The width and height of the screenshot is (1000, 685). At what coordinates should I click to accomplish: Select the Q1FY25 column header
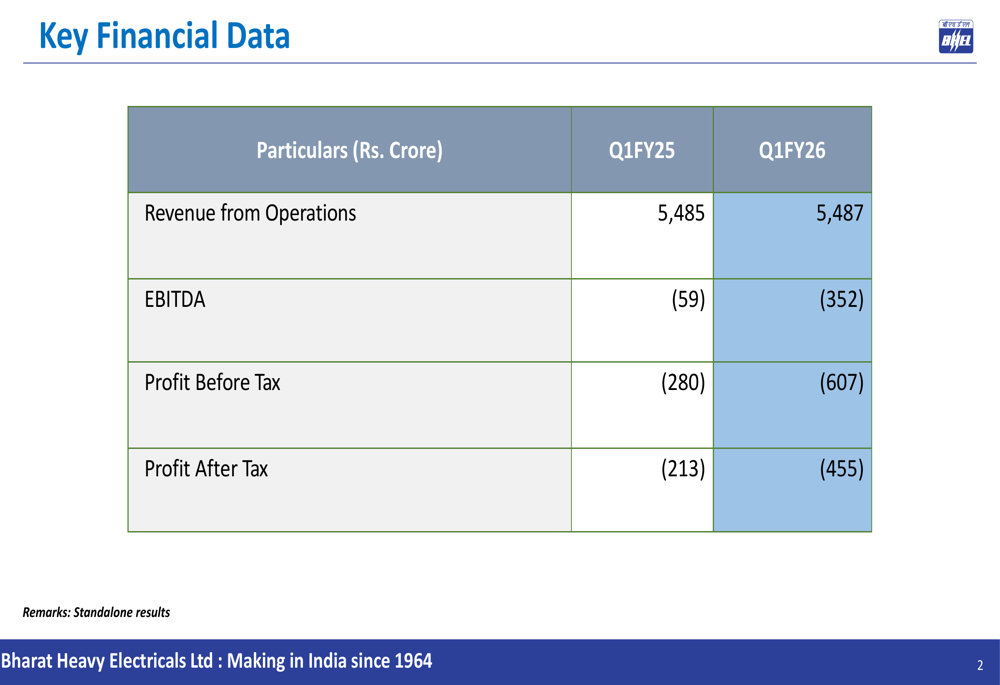click(642, 151)
